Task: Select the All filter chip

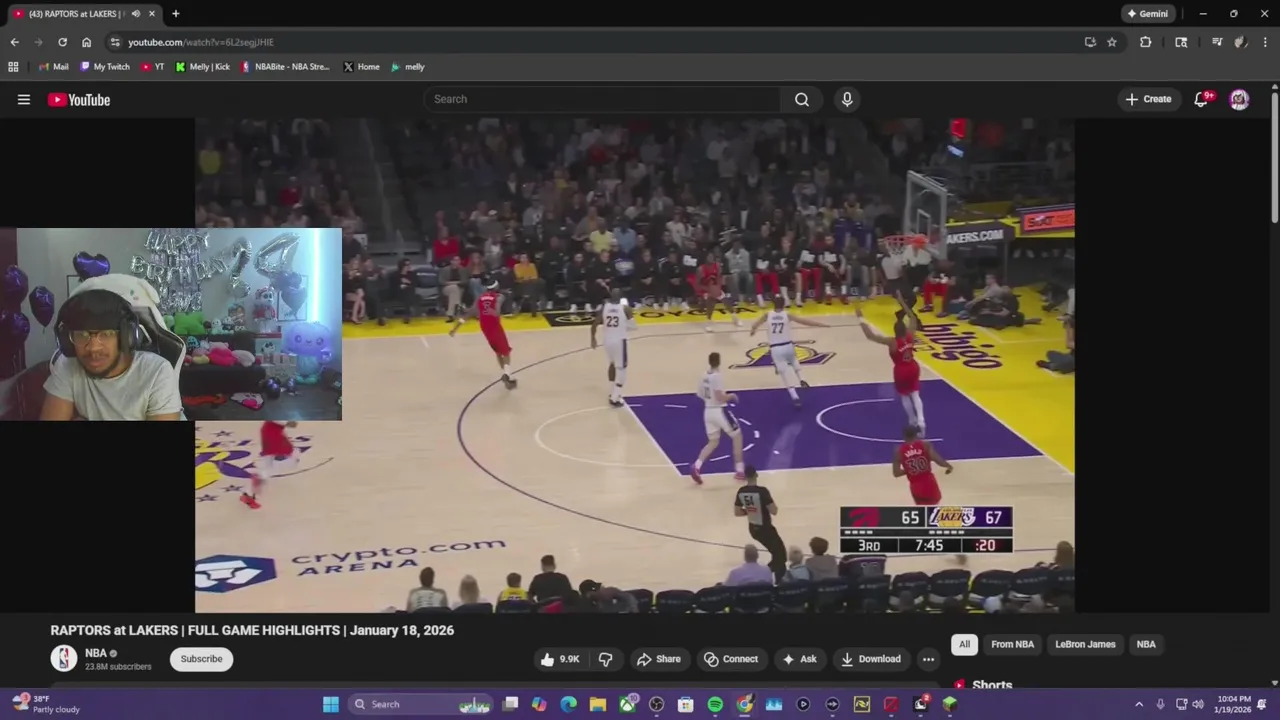Action: [x=964, y=644]
